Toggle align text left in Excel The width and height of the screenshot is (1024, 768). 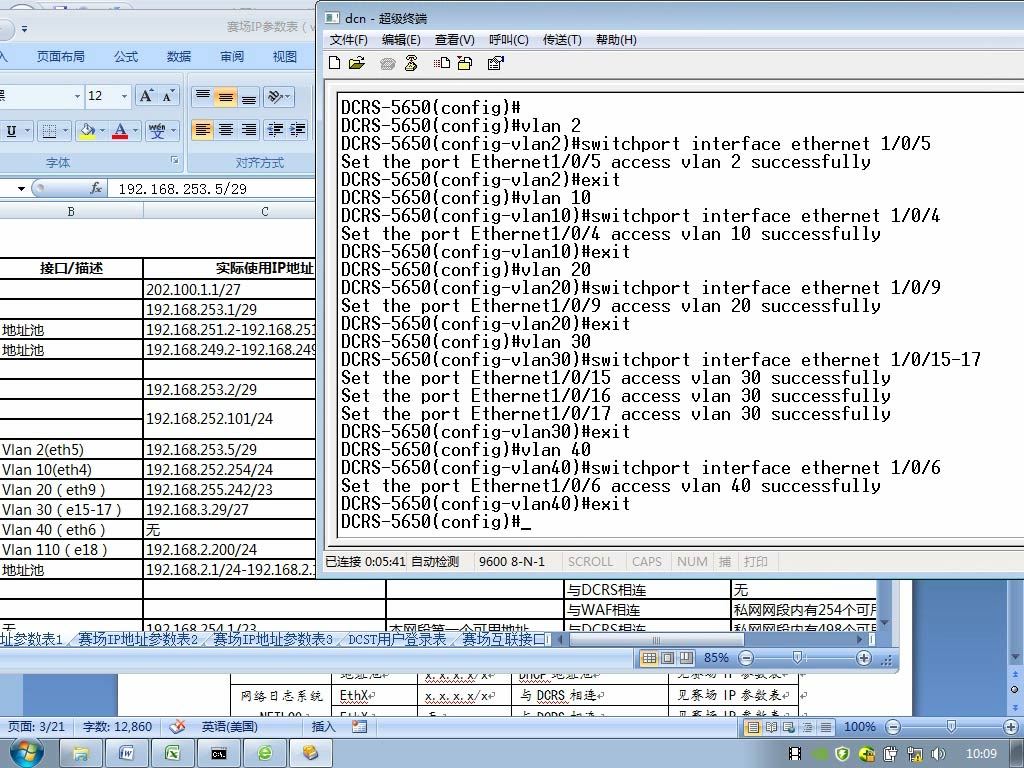click(202, 129)
